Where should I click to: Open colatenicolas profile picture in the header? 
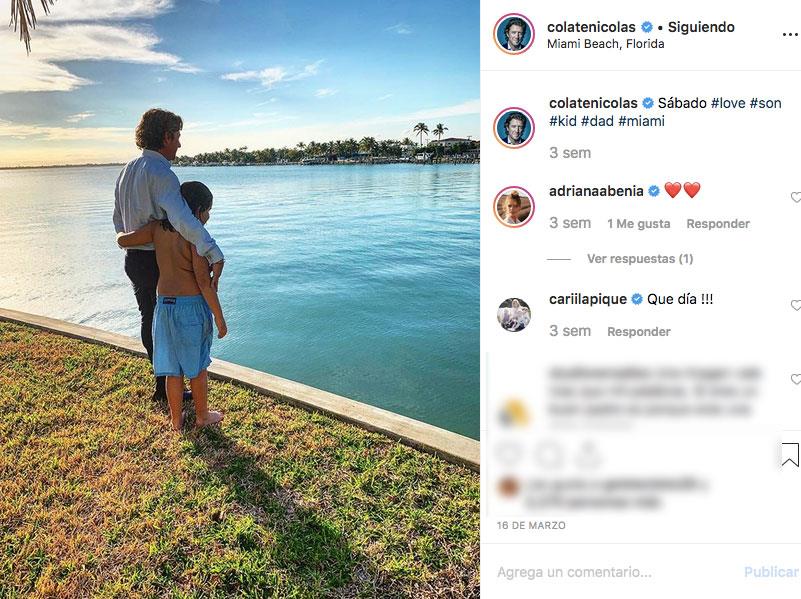tap(514, 34)
